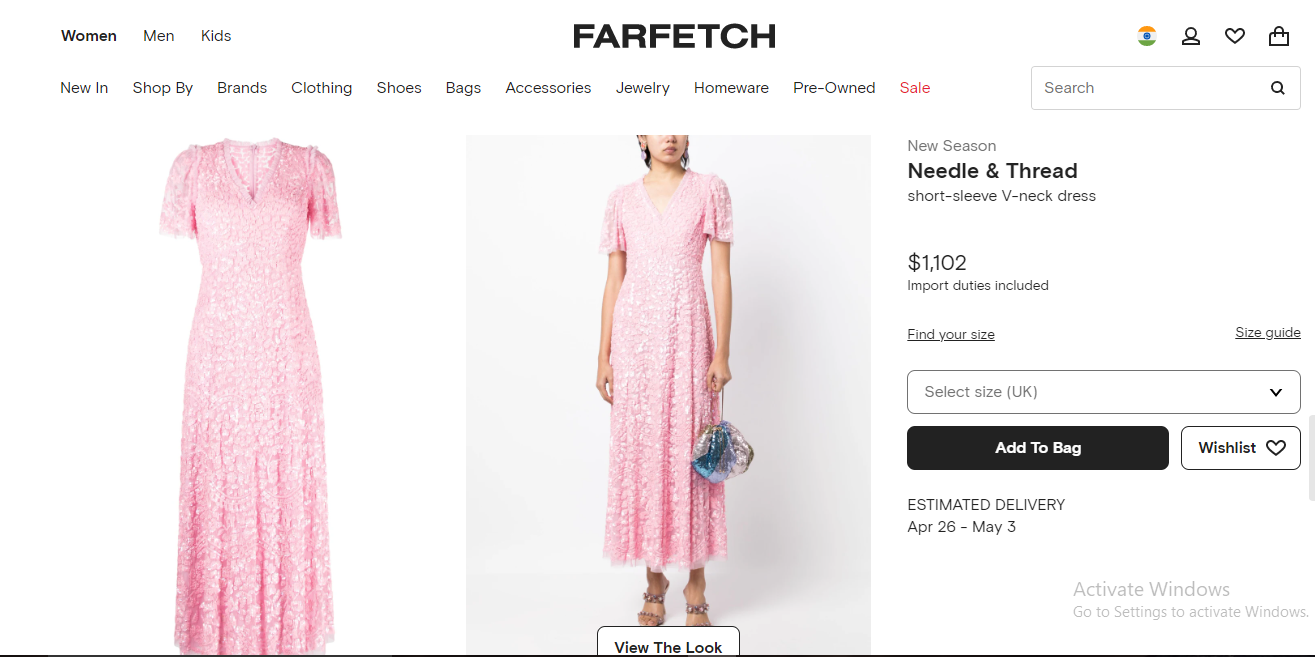
Task: Open the account profile icon
Action: 1191,36
